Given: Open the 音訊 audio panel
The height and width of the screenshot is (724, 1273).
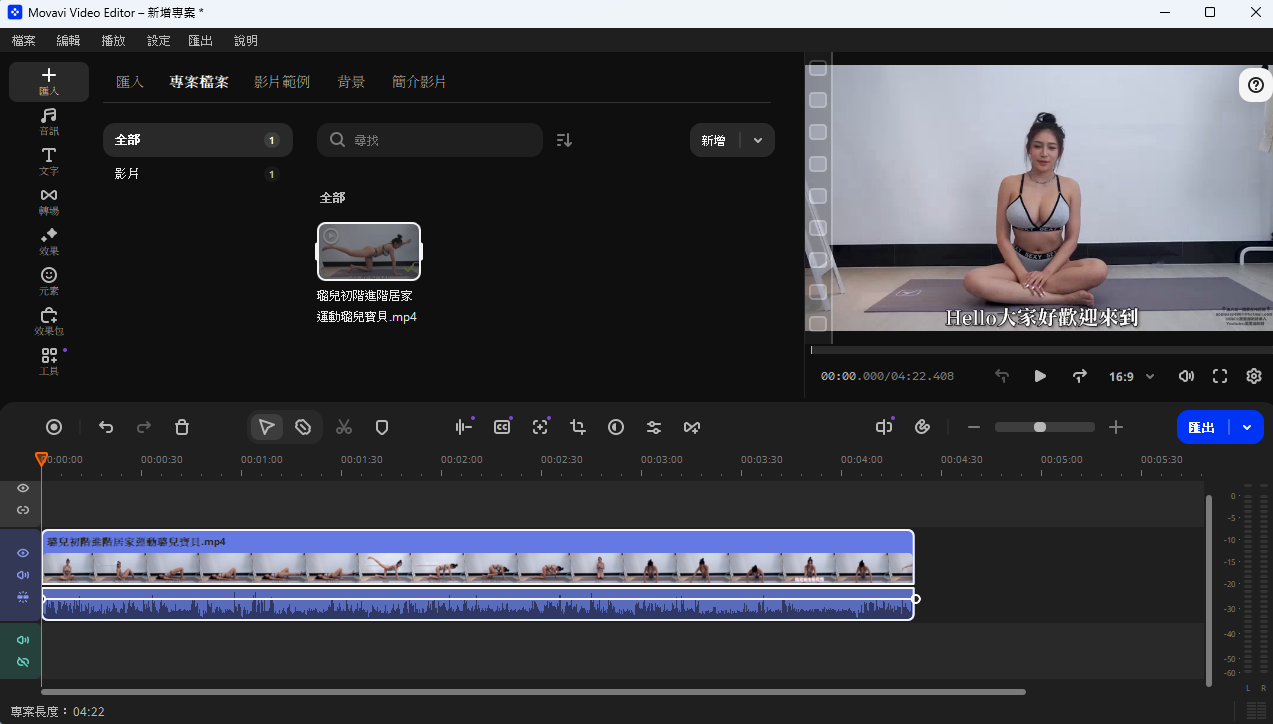Looking at the screenshot, I should coord(49,121).
